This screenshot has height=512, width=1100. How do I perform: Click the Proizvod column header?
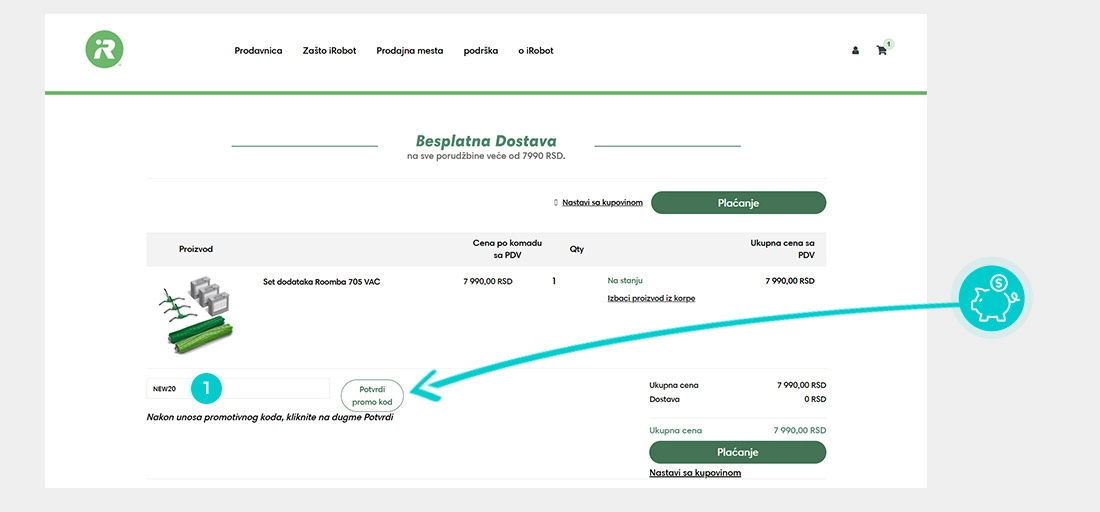pos(196,249)
